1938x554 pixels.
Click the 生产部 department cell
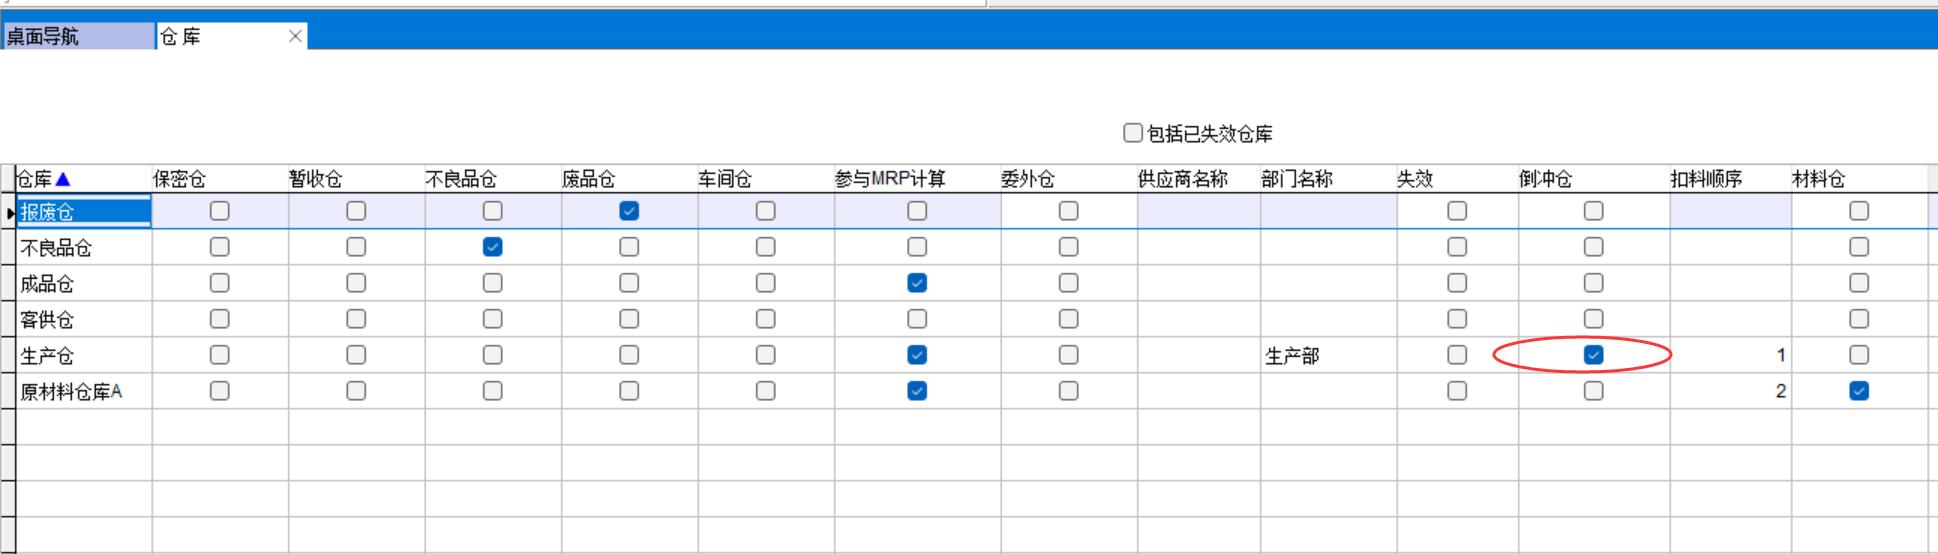click(x=1292, y=356)
